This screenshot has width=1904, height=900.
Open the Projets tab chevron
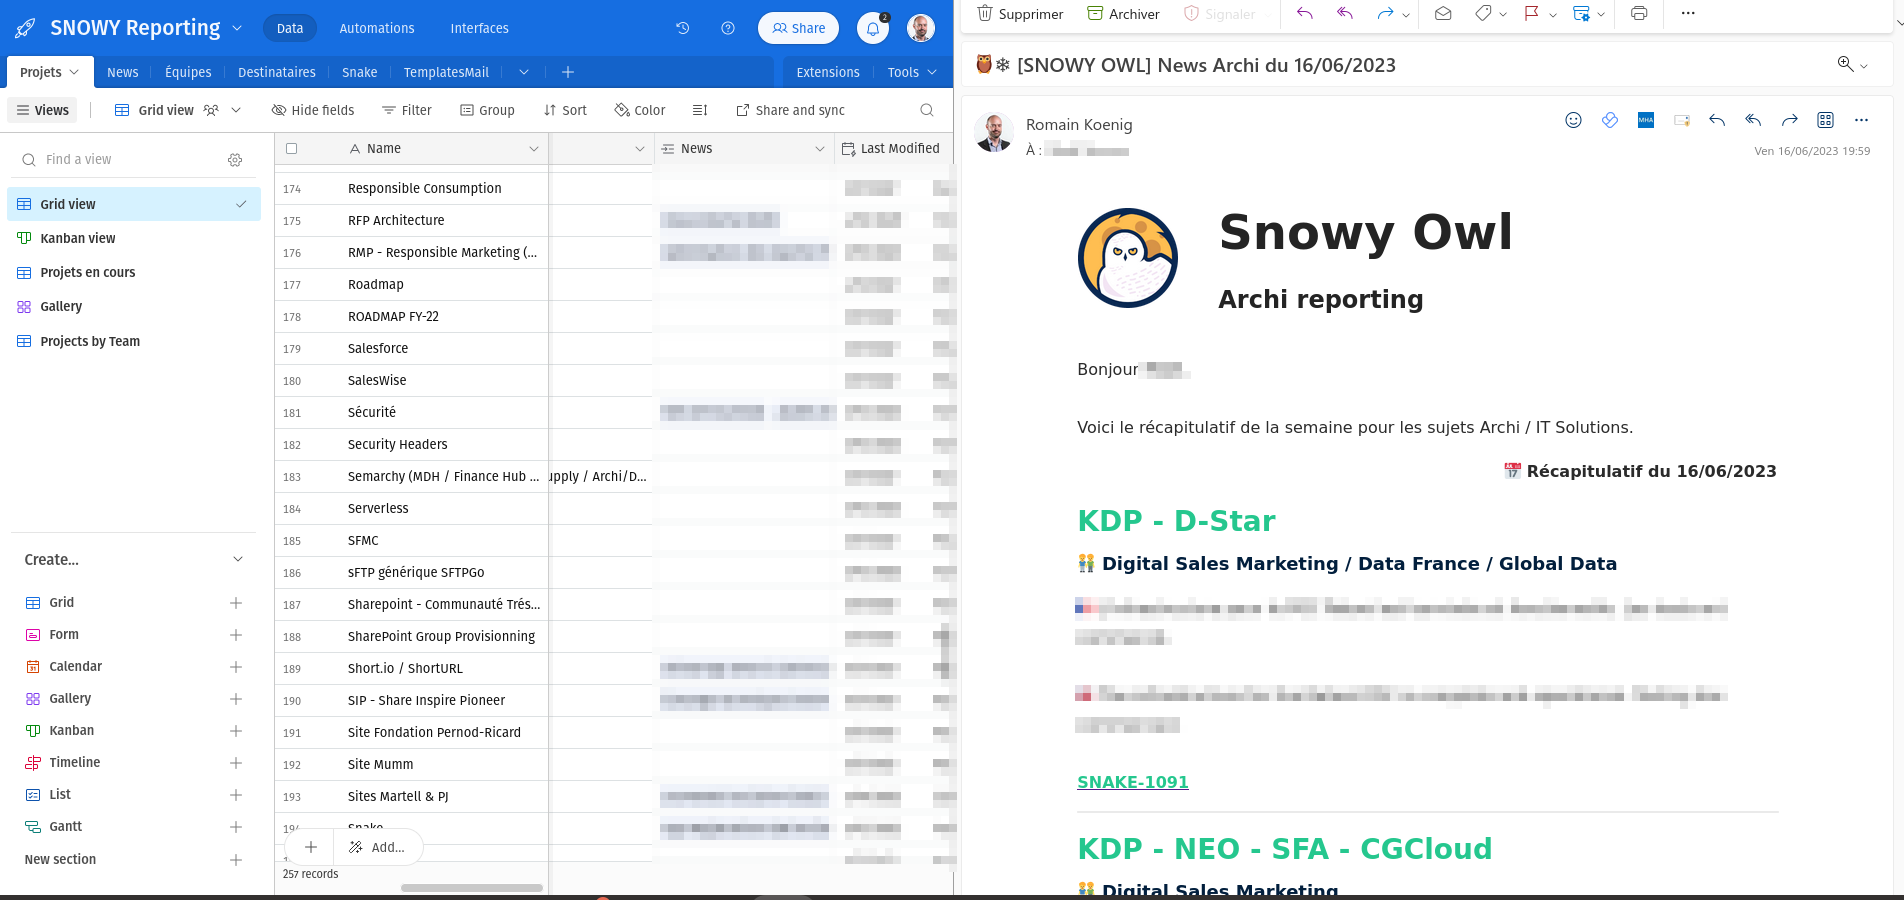point(74,72)
